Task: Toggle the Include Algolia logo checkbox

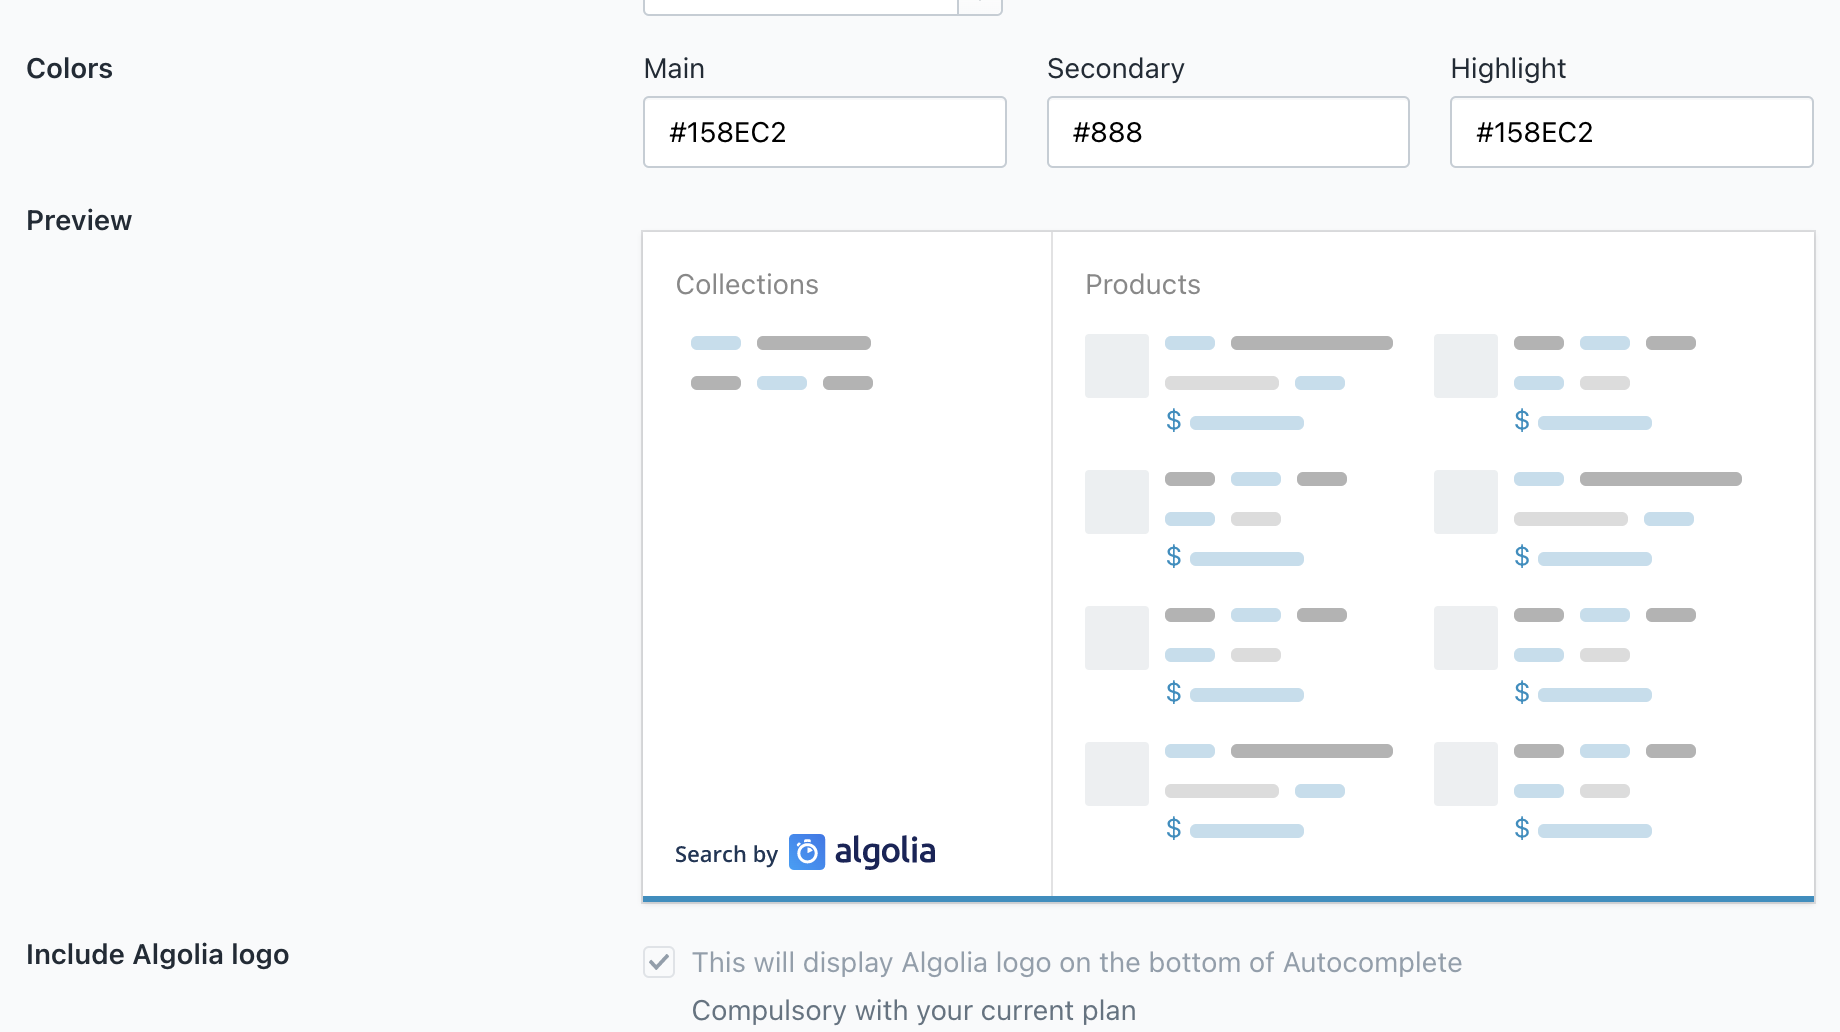Action: [659, 962]
